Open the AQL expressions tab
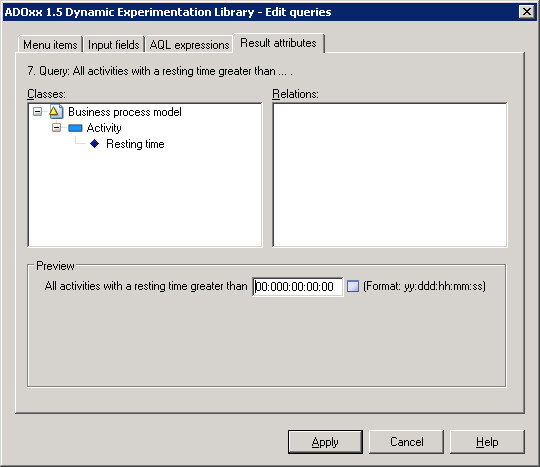Viewport: 540px width, 467px height. [x=189, y=44]
